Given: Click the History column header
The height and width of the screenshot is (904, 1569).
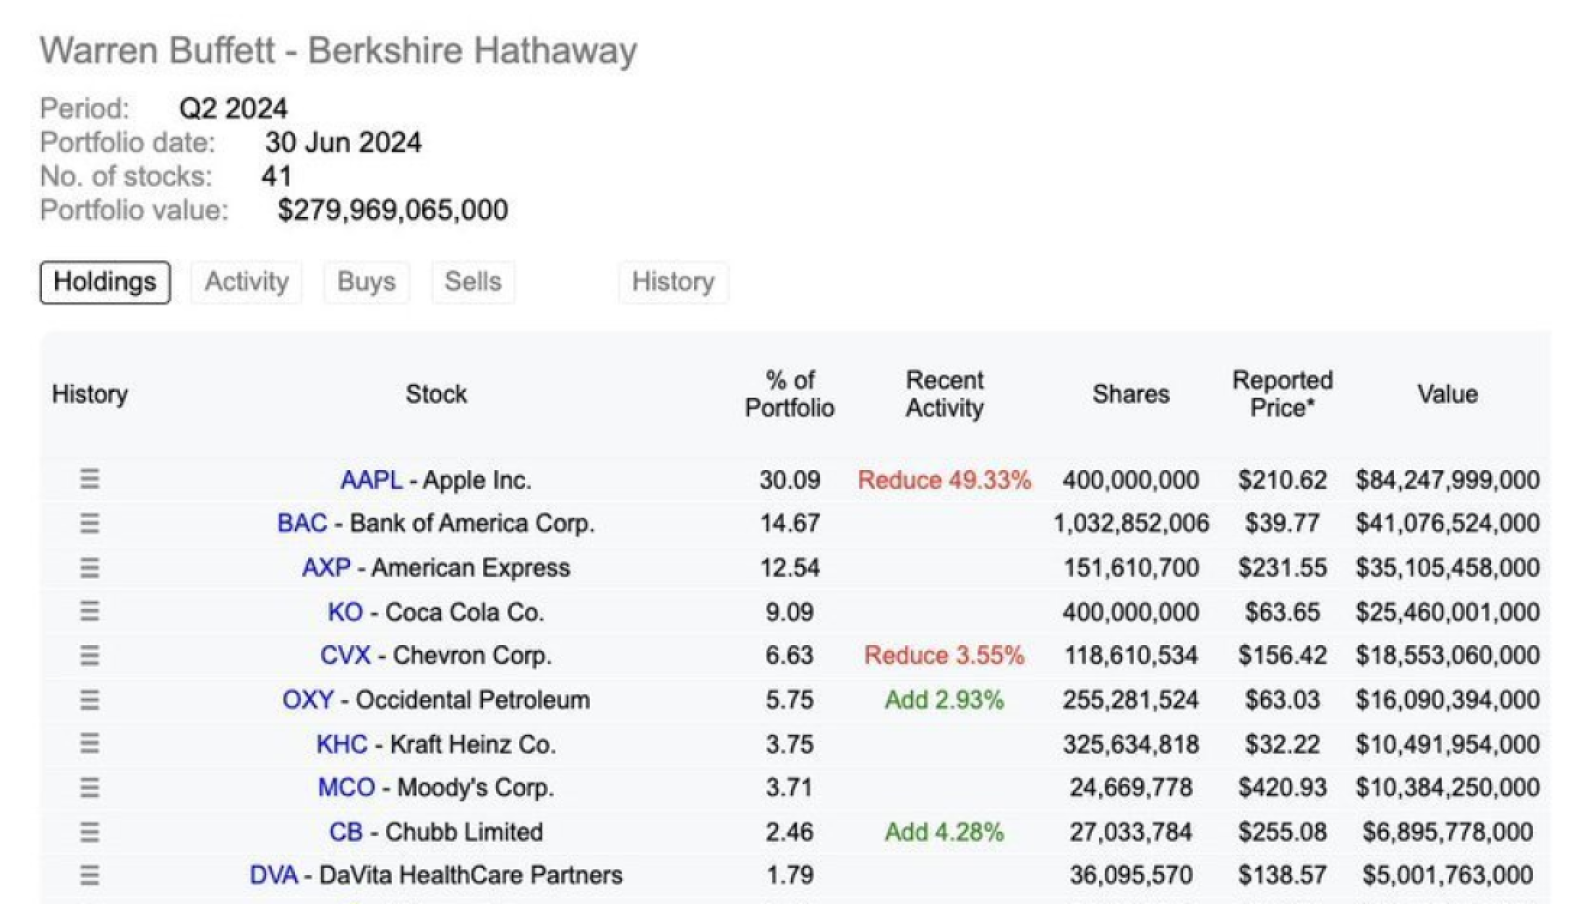Looking at the screenshot, I should [x=90, y=394].
